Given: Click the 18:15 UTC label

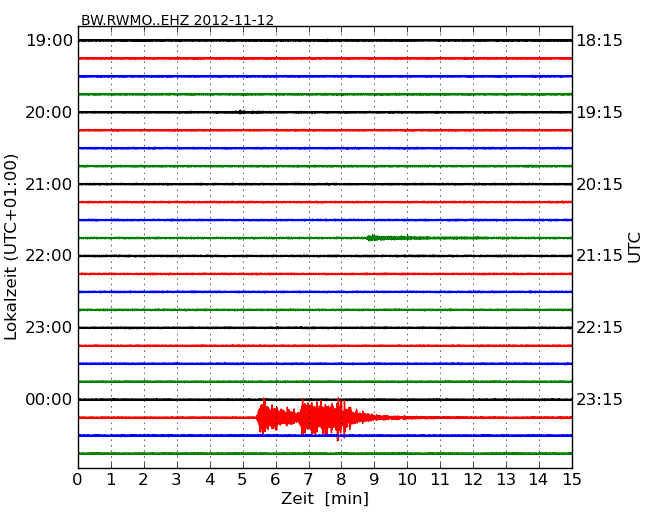Looking at the screenshot, I should tap(599, 41).
